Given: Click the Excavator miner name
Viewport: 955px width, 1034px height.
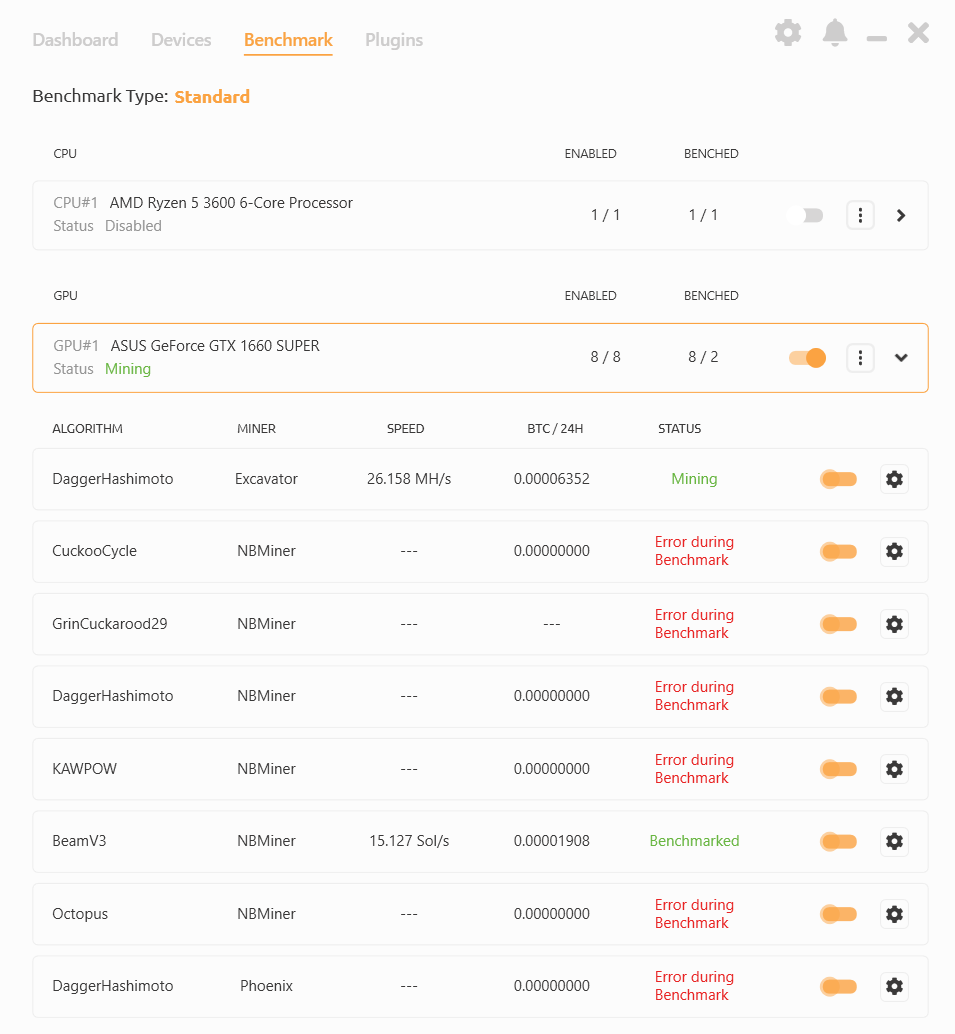Looking at the screenshot, I should [x=266, y=479].
